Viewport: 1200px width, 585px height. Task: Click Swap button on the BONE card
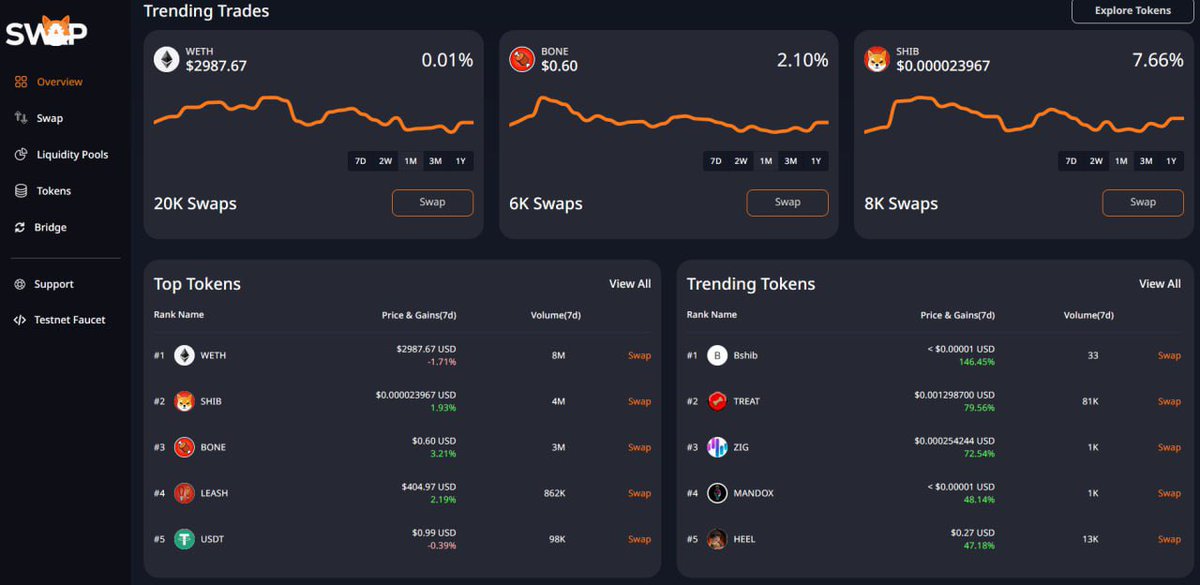[787, 202]
